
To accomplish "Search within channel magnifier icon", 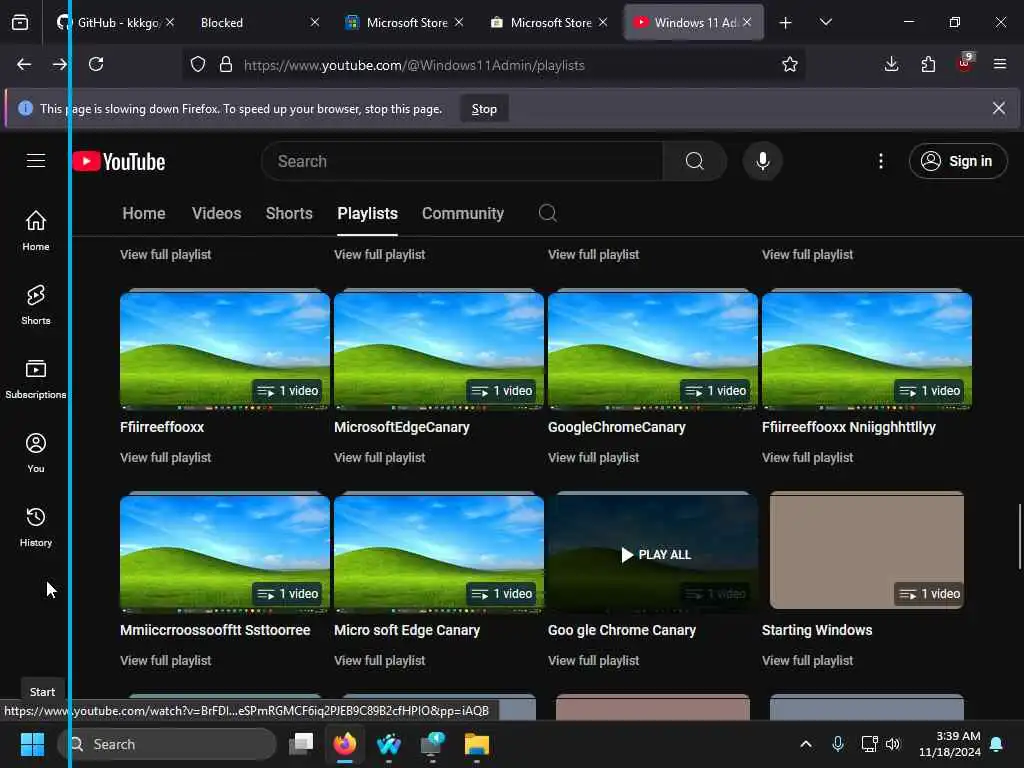I will [x=547, y=213].
